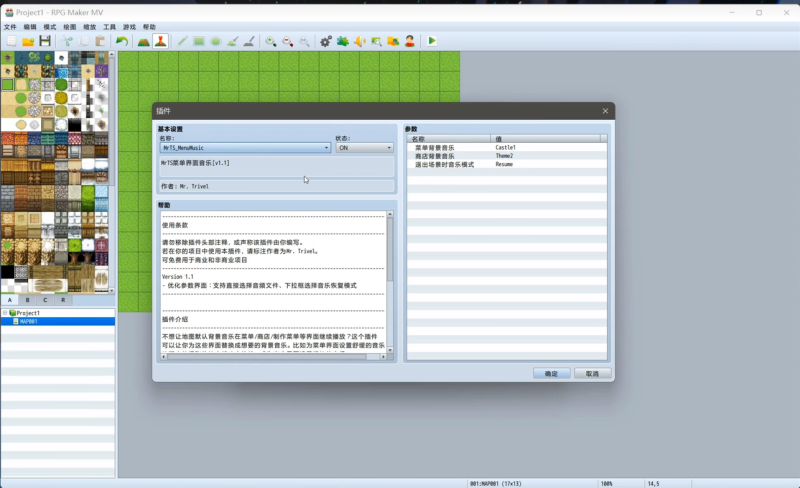Screen dimensions: 800x488
Task: Switch to Map editing mode icon
Action: (144, 41)
